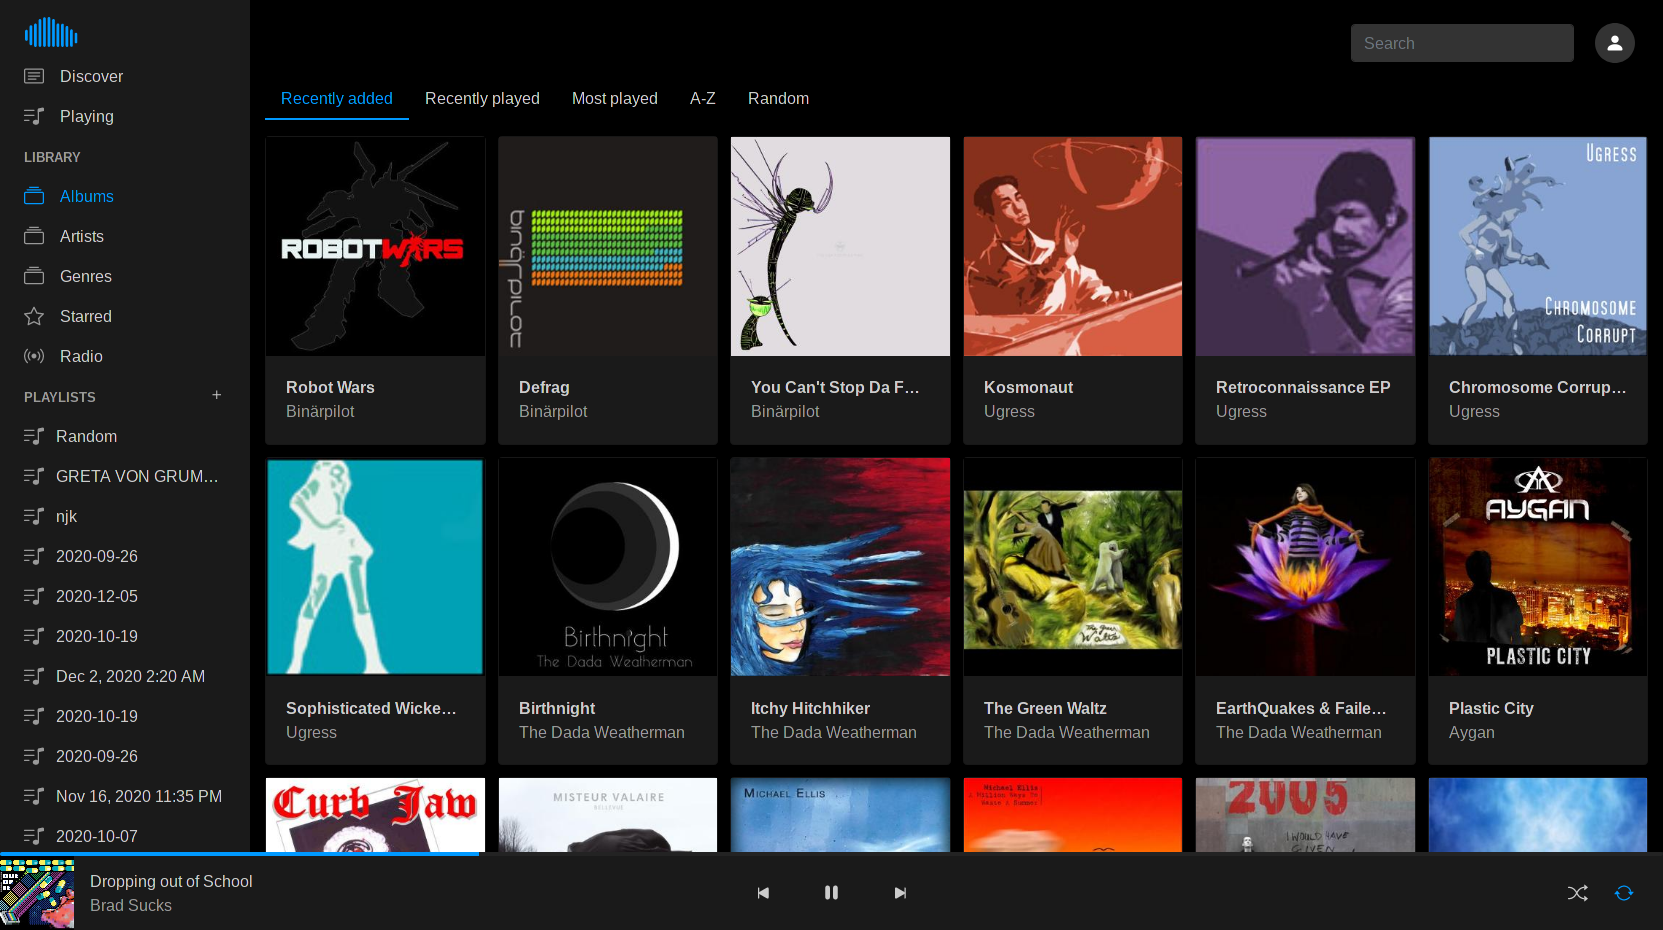Toggle shuffle playback

[1578, 893]
